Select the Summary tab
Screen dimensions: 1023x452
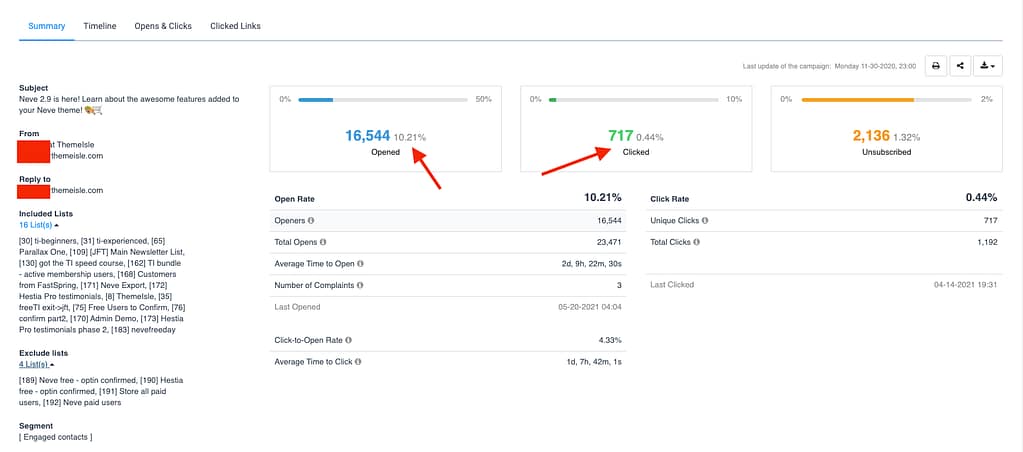pyautogui.click(x=47, y=26)
